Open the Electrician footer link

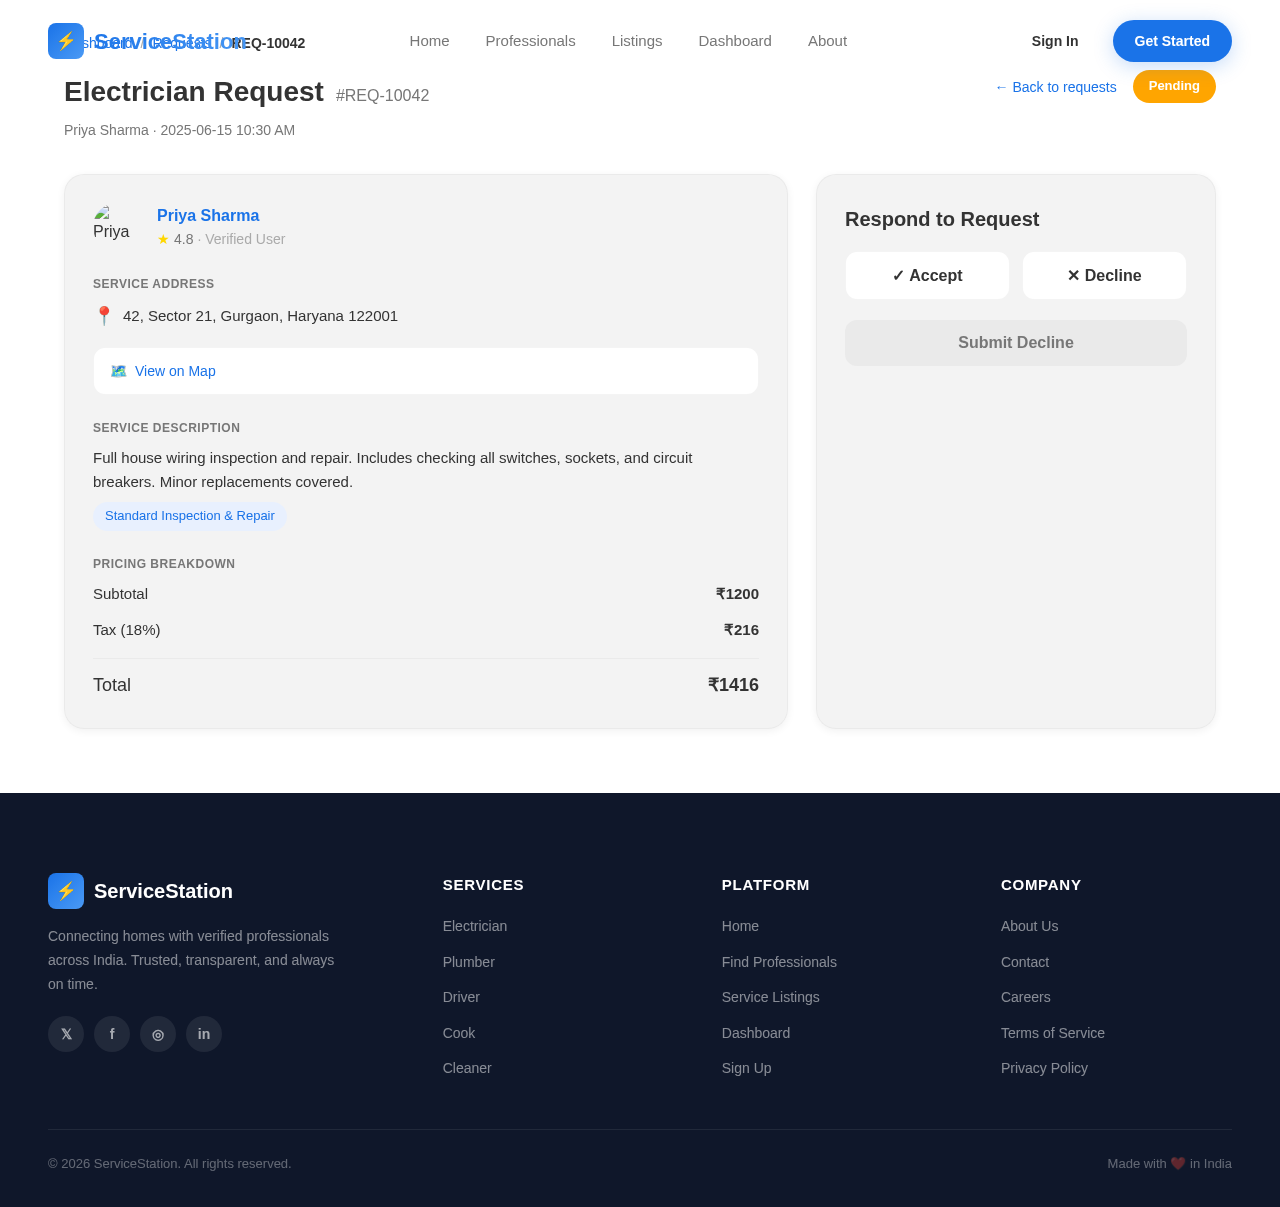click(475, 926)
